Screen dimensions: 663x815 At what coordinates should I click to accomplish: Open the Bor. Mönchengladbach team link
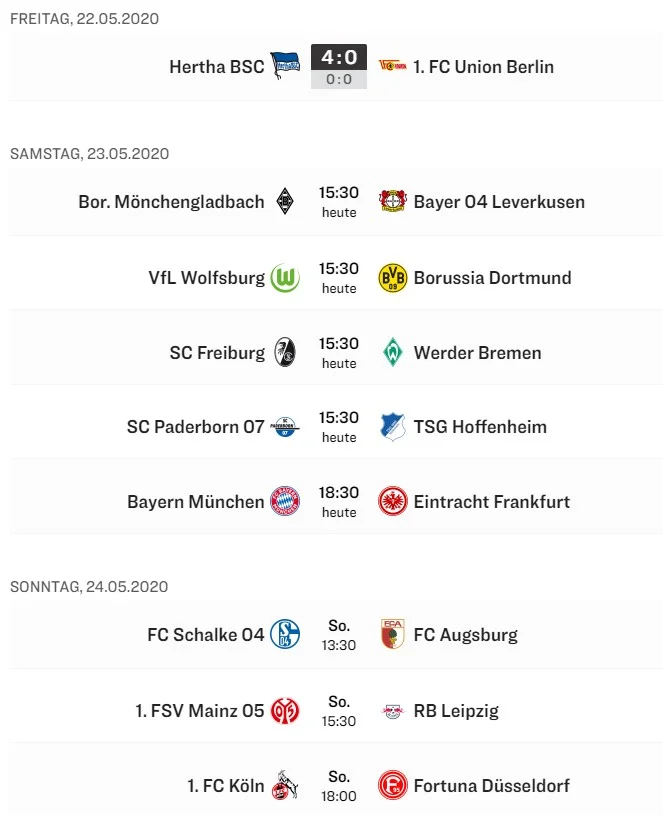[x=171, y=202]
